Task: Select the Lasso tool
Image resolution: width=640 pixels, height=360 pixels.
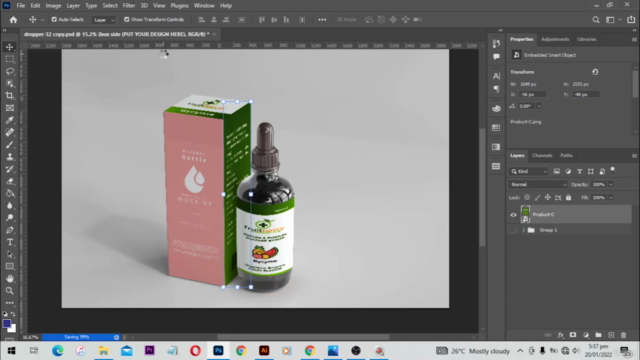Action: point(10,71)
